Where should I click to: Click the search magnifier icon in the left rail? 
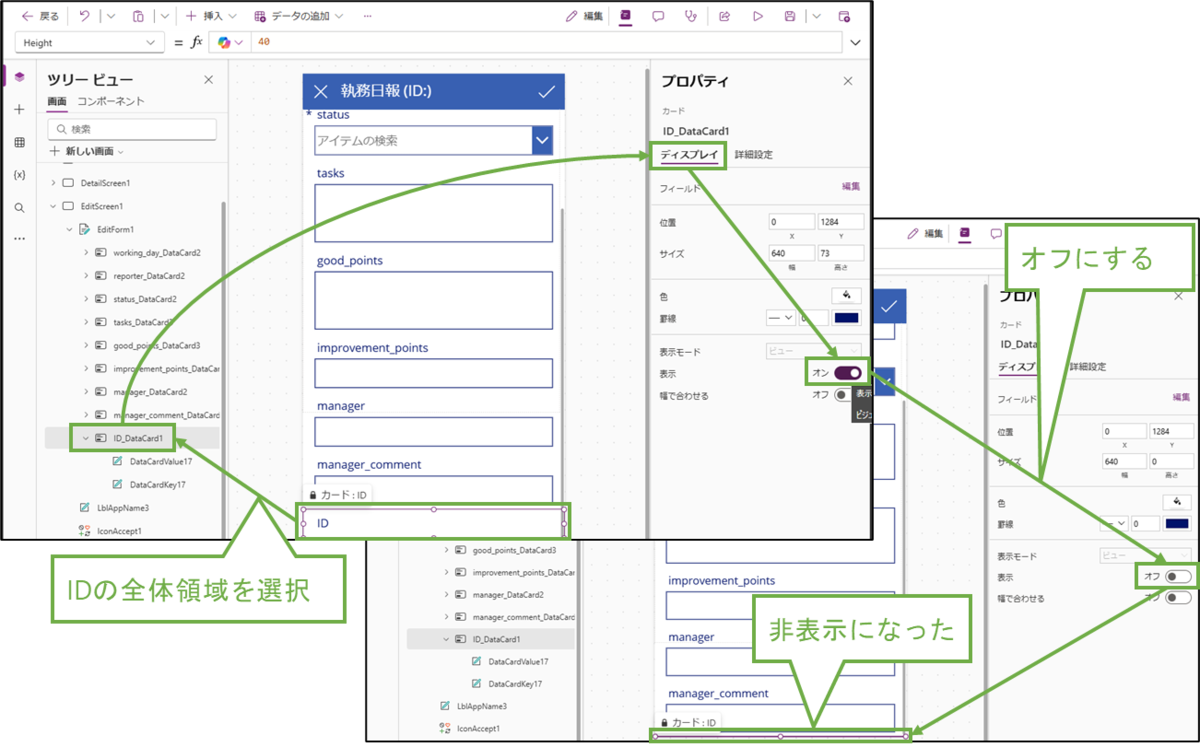pos(19,207)
